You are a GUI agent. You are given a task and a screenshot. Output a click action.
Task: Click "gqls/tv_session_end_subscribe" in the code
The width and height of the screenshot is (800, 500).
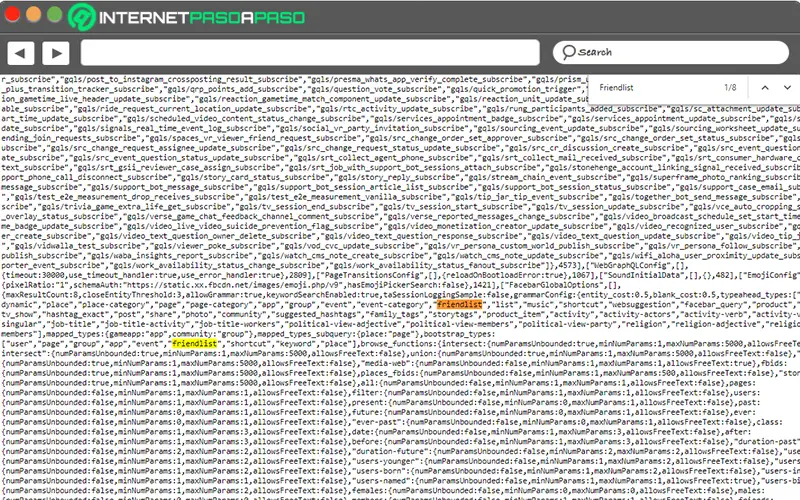pos(306,207)
